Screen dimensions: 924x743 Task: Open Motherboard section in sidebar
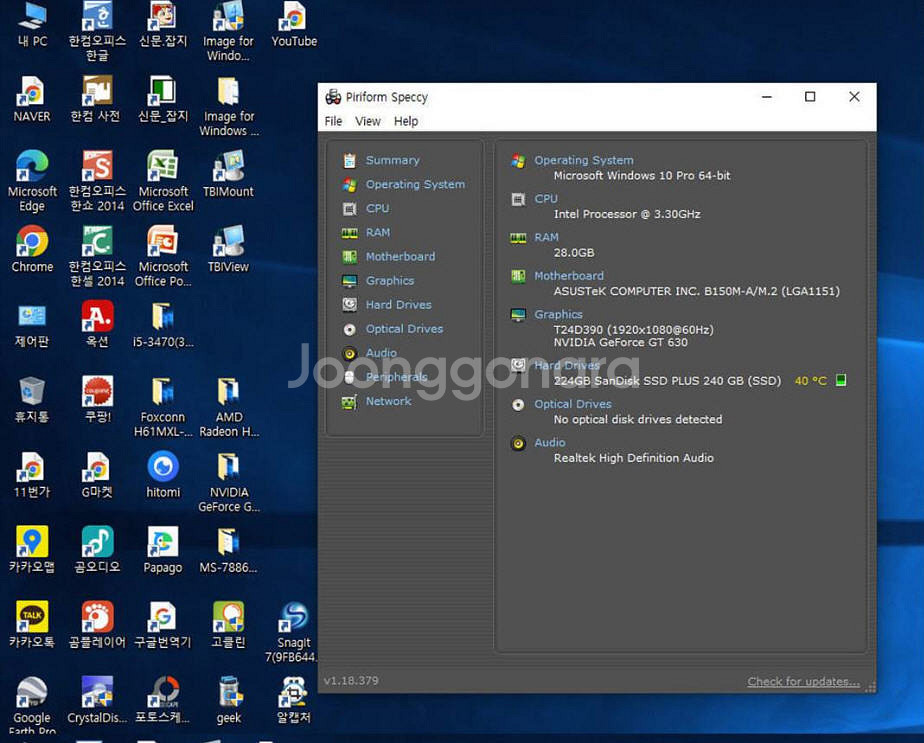point(400,257)
